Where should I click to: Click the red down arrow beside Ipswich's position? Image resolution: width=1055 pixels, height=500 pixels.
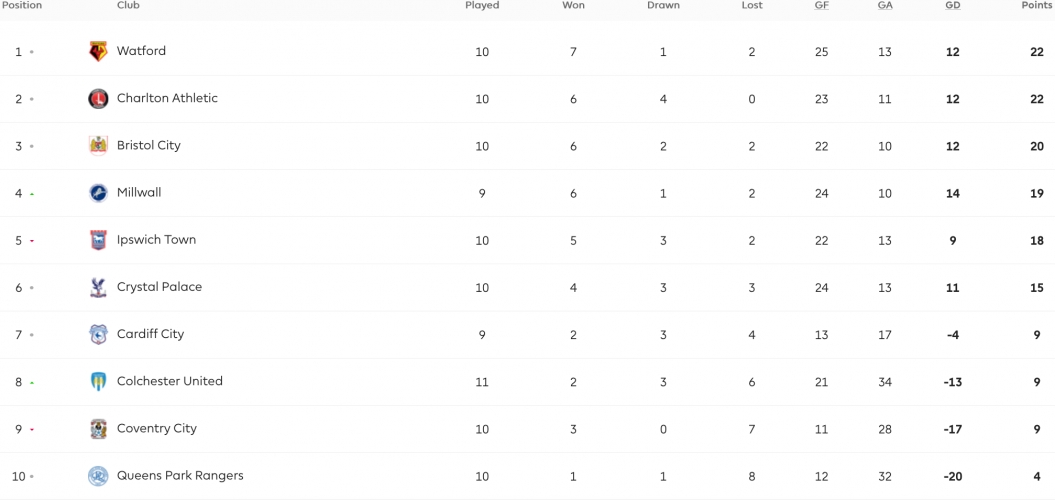pyautogui.click(x=32, y=241)
